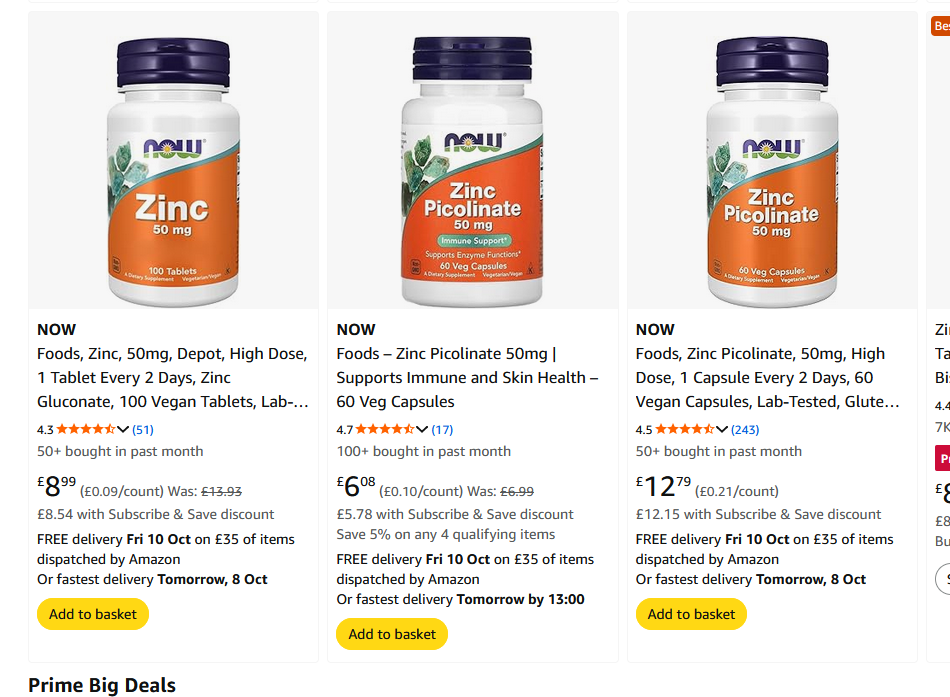Add £6.08 Zinc Picolinate to basket
This screenshot has height=697, width=950.
(392, 634)
